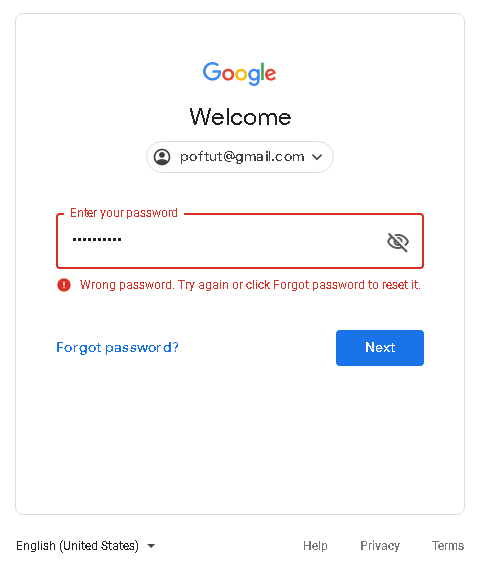Click the Google logo
Viewport: 483px width, 588px height.
[240, 73]
